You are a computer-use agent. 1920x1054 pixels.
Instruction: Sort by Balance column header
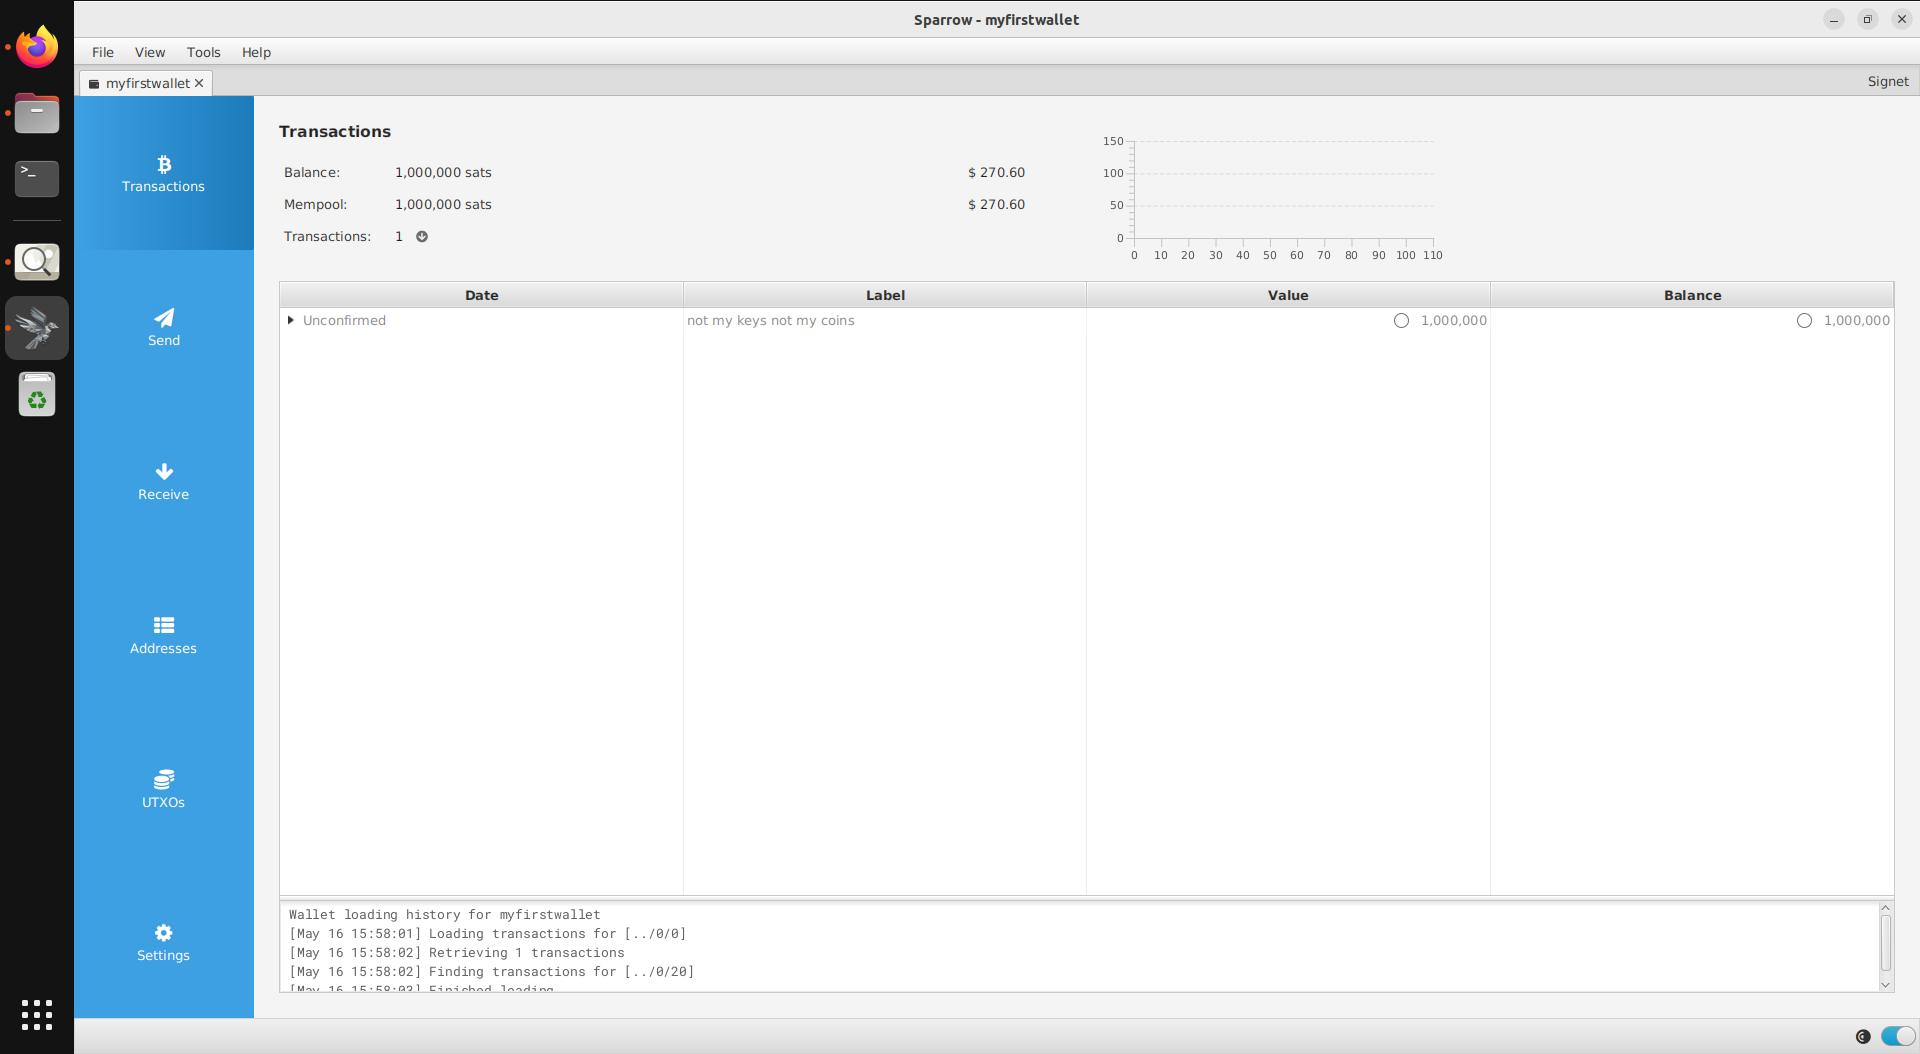tap(1692, 295)
